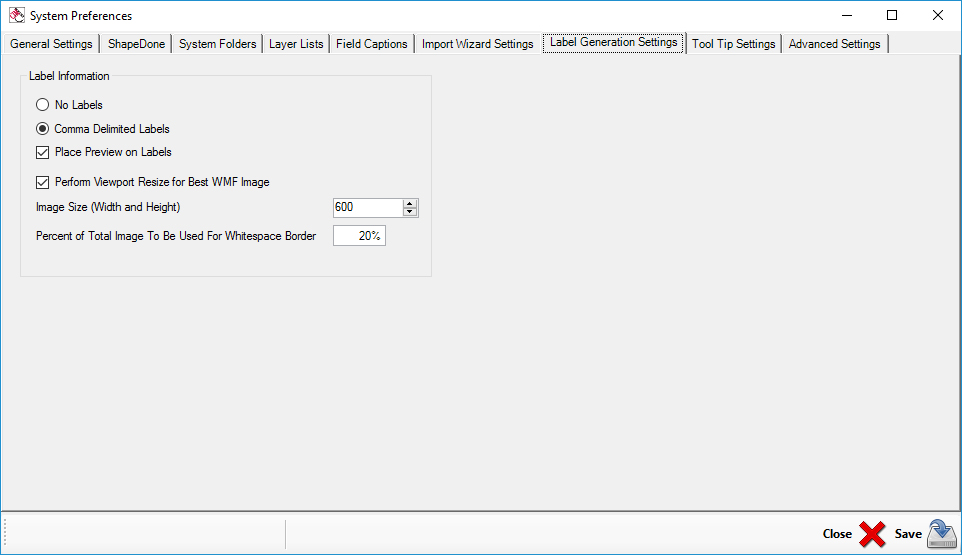Click the Save text label
The image size is (962, 555).
pos(908,534)
